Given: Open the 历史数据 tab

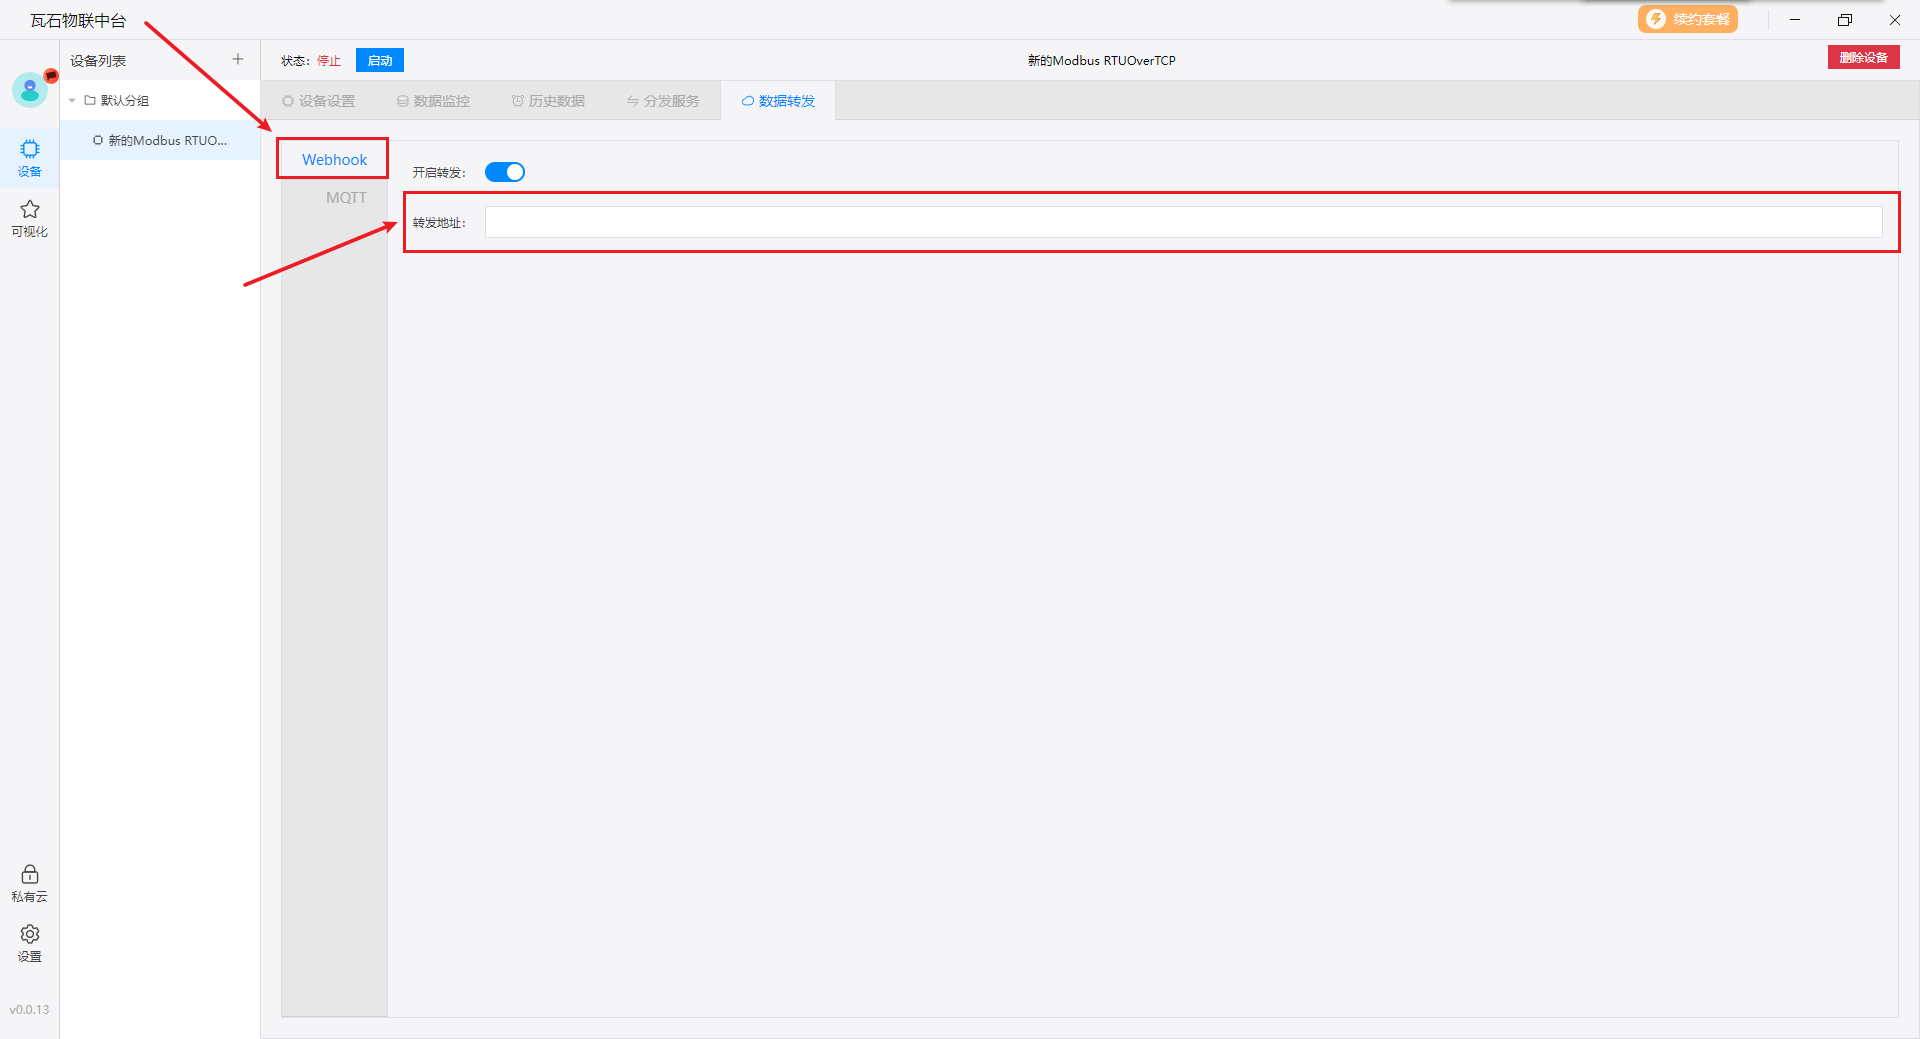Looking at the screenshot, I should [x=548, y=101].
